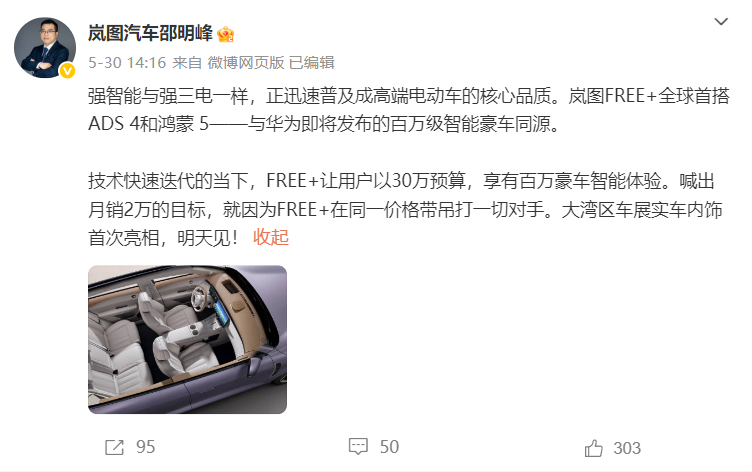Like the post with thumbs-up icon
Screen dimensions: 752x472
(x=593, y=448)
